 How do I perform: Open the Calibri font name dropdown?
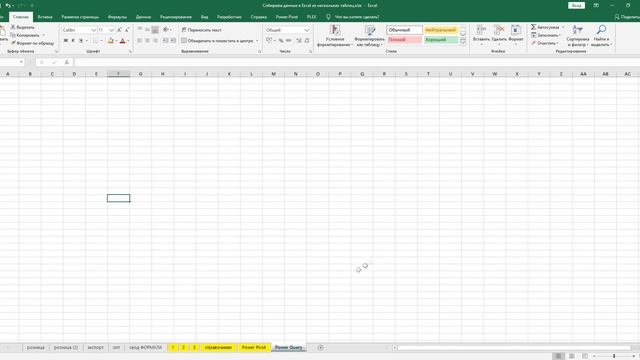93,30
